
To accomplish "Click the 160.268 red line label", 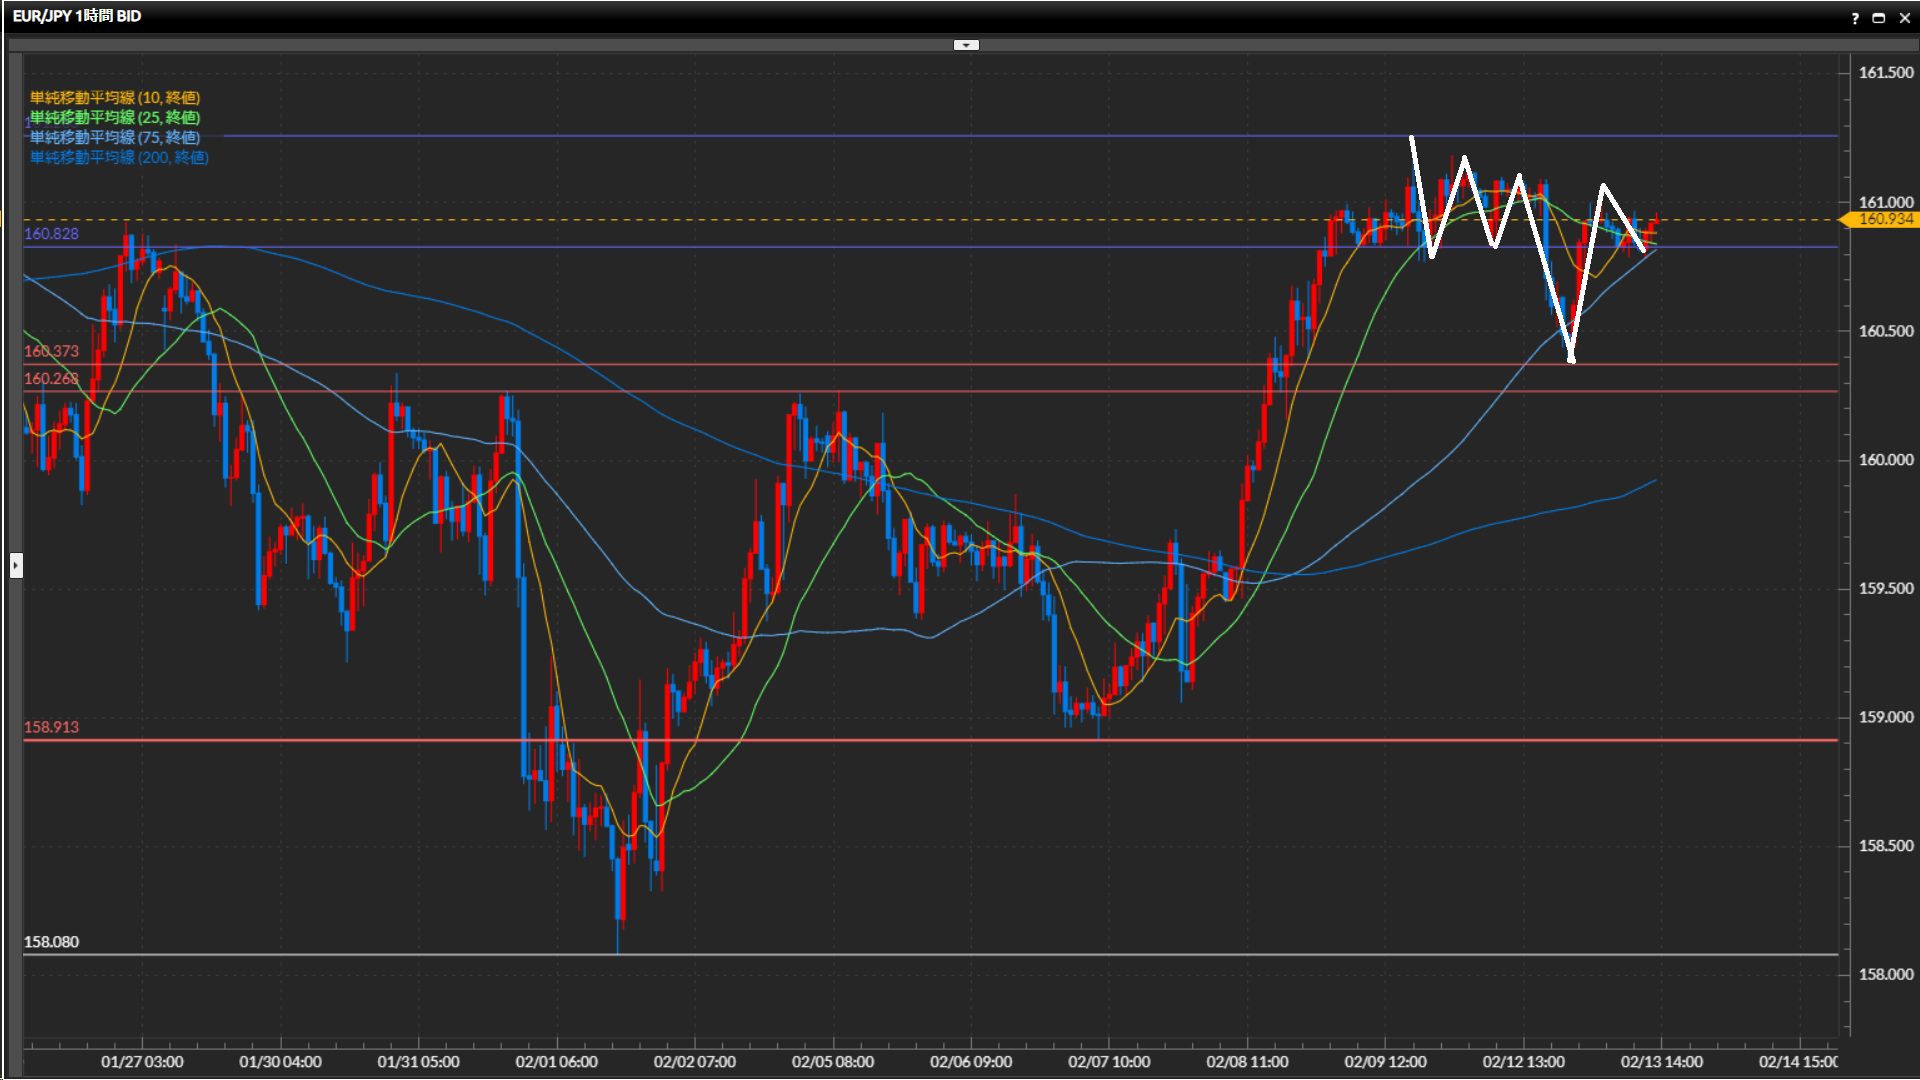I will click(51, 378).
